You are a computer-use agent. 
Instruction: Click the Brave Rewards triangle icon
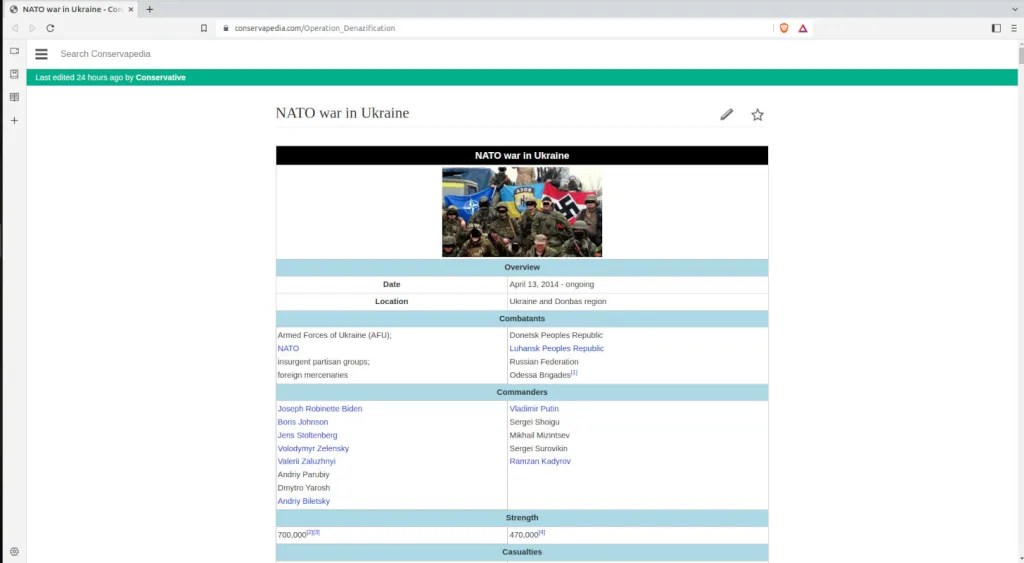803,28
